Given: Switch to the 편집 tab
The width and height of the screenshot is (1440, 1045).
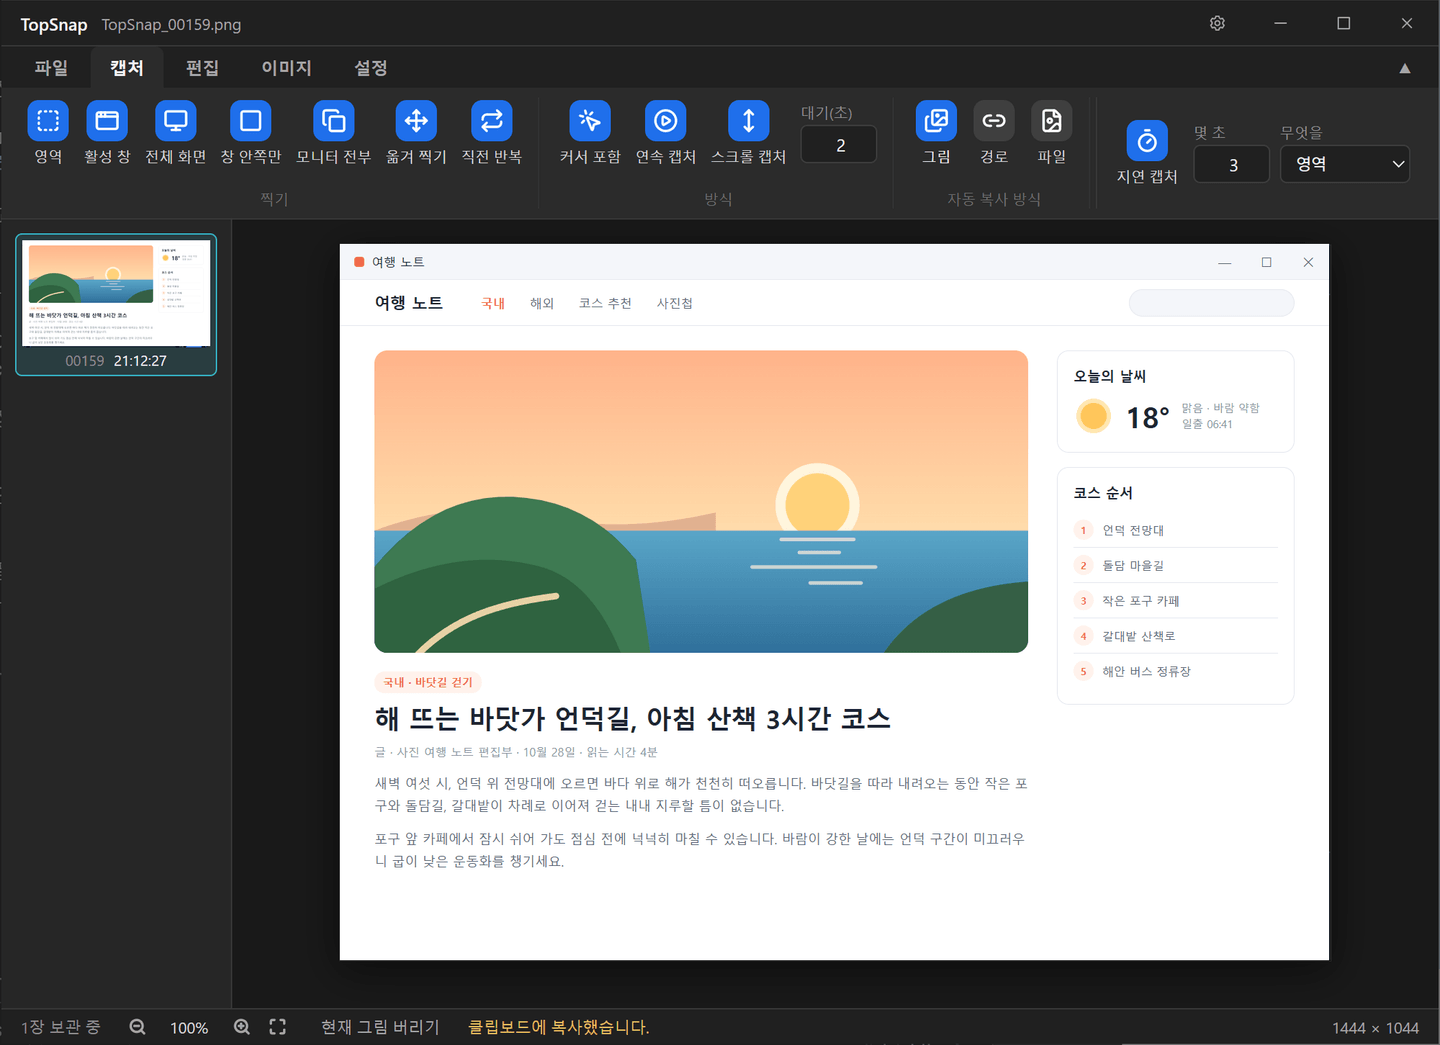Looking at the screenshot, I should tap(202, 68).
